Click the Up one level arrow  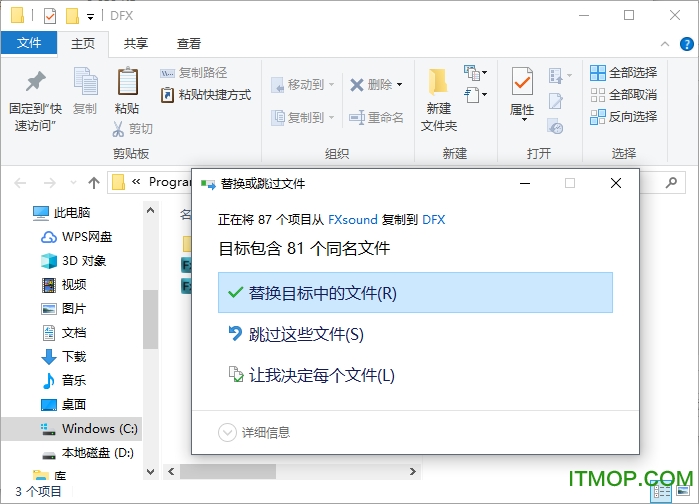94,183
